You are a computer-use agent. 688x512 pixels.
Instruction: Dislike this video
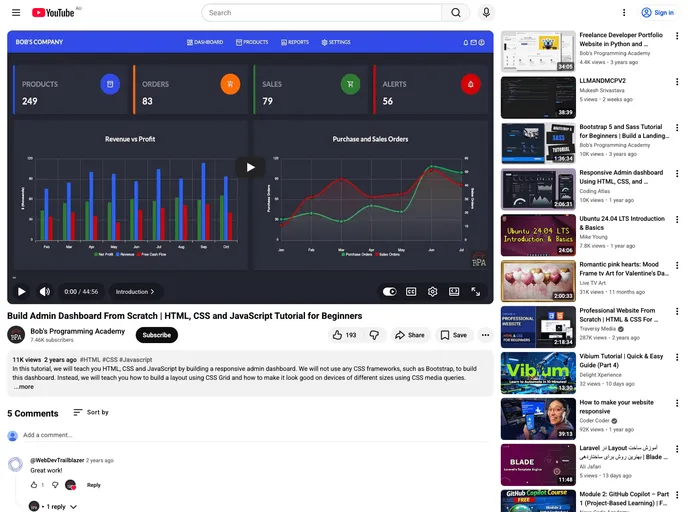(374, 335)
